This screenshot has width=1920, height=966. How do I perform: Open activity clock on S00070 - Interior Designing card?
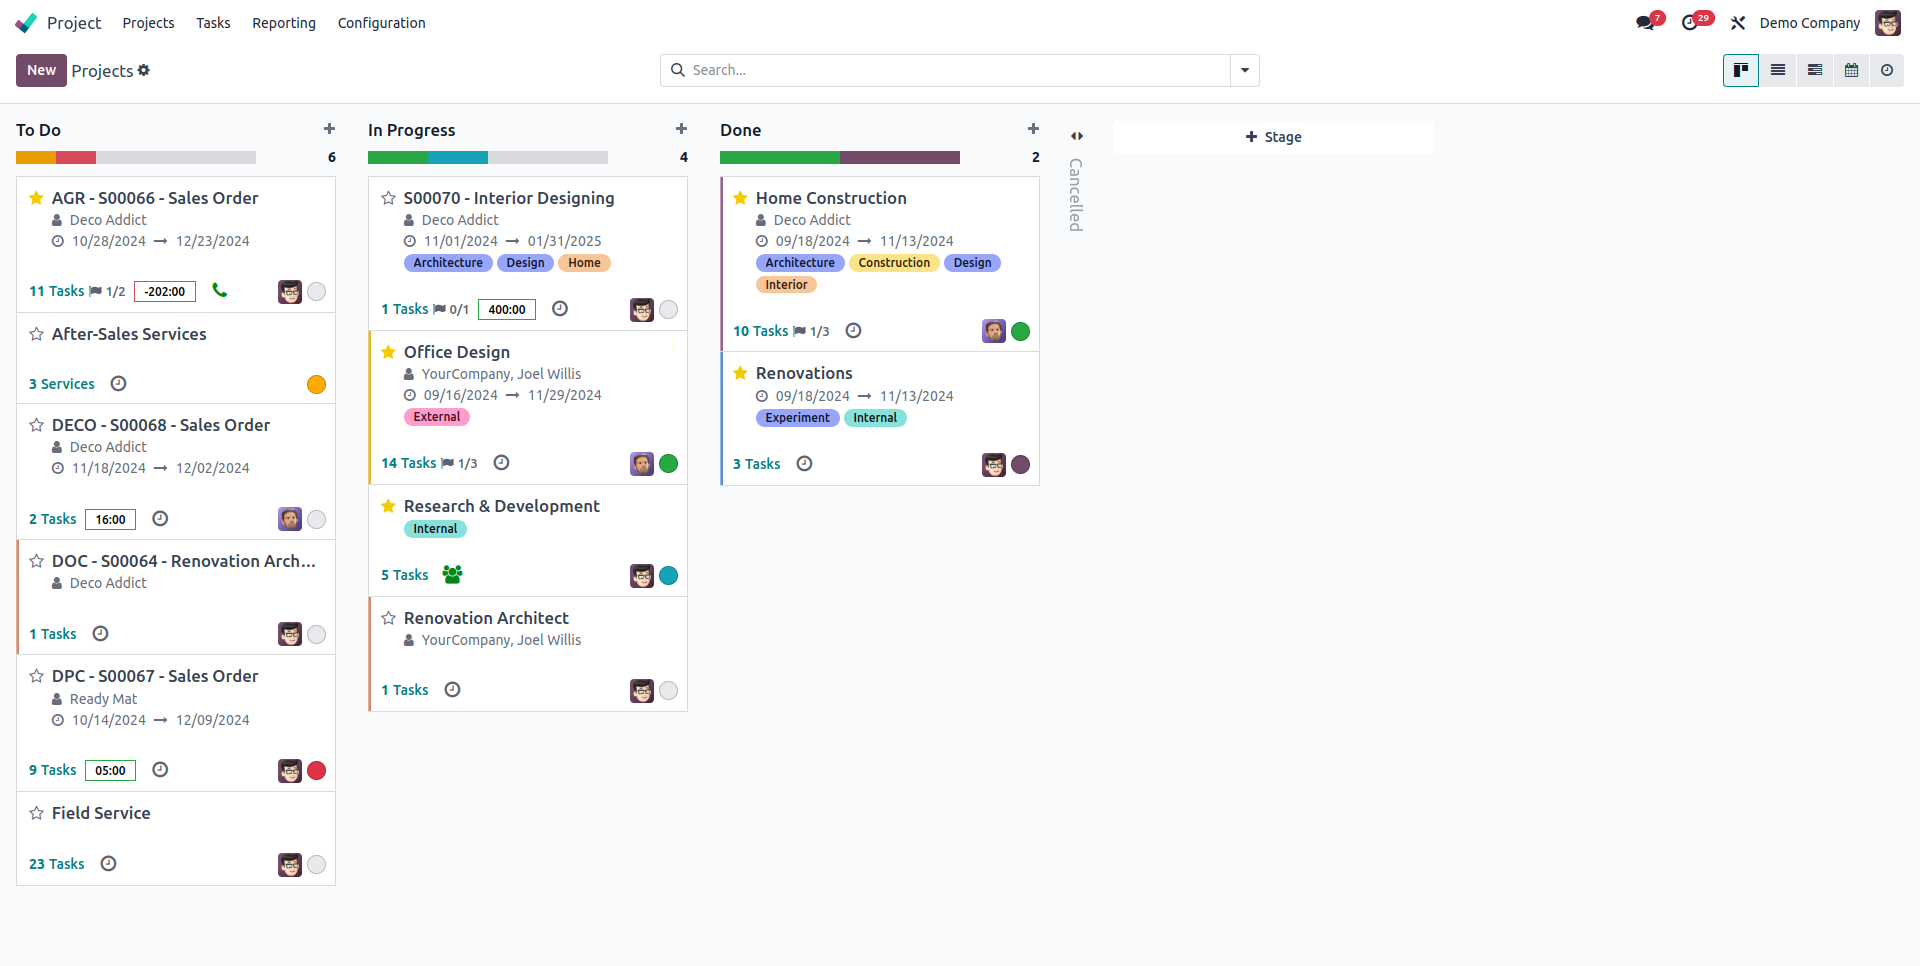pos(560,309)
